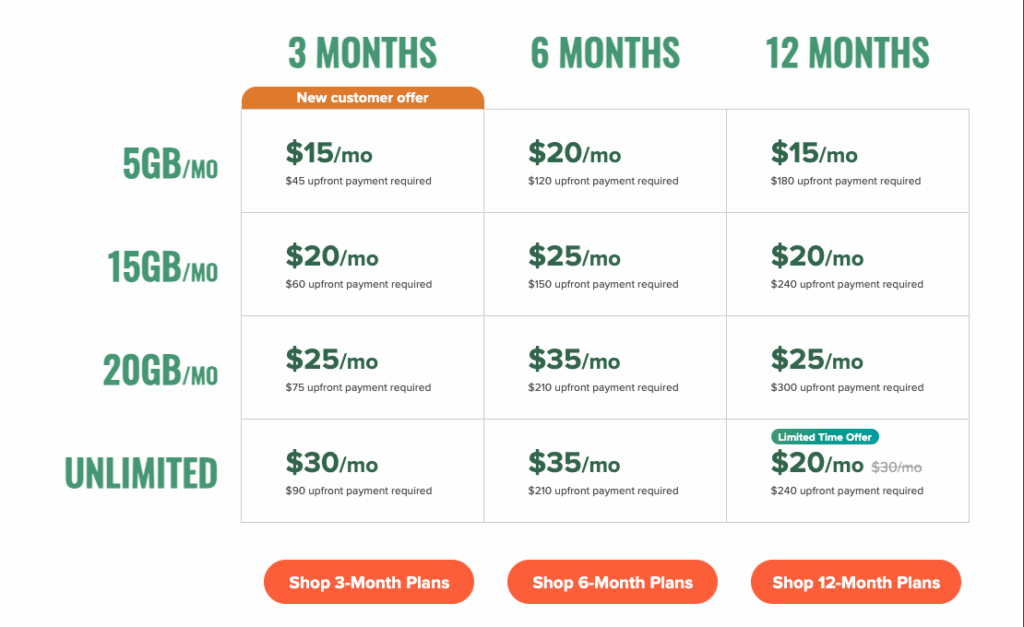This screenshot has height=627, width=1024.
Task: Click the Shop 6-Month Plans button
Action: click(x=612, y=582)
